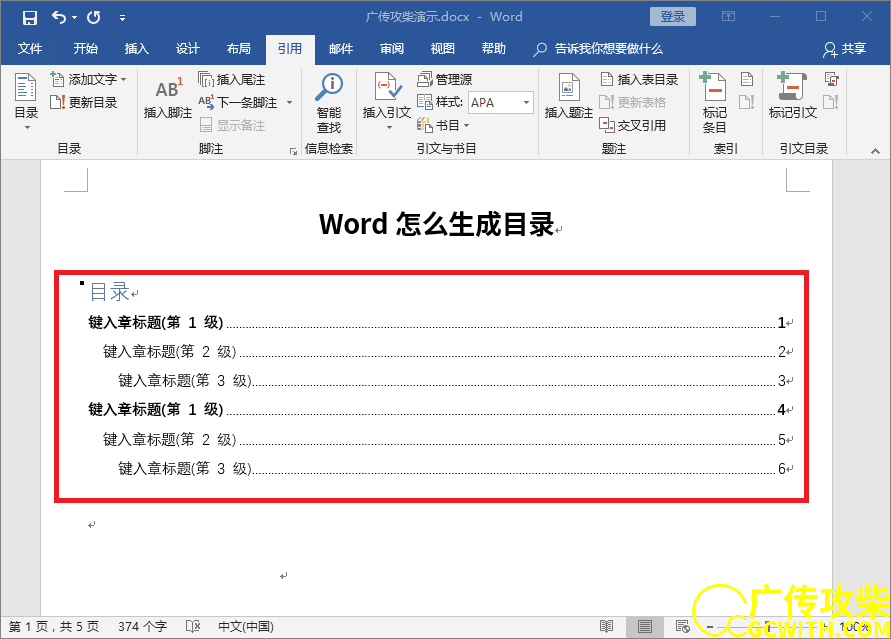Open the 书目 dropdown
The image size is (891, 639).
[443, 126]
